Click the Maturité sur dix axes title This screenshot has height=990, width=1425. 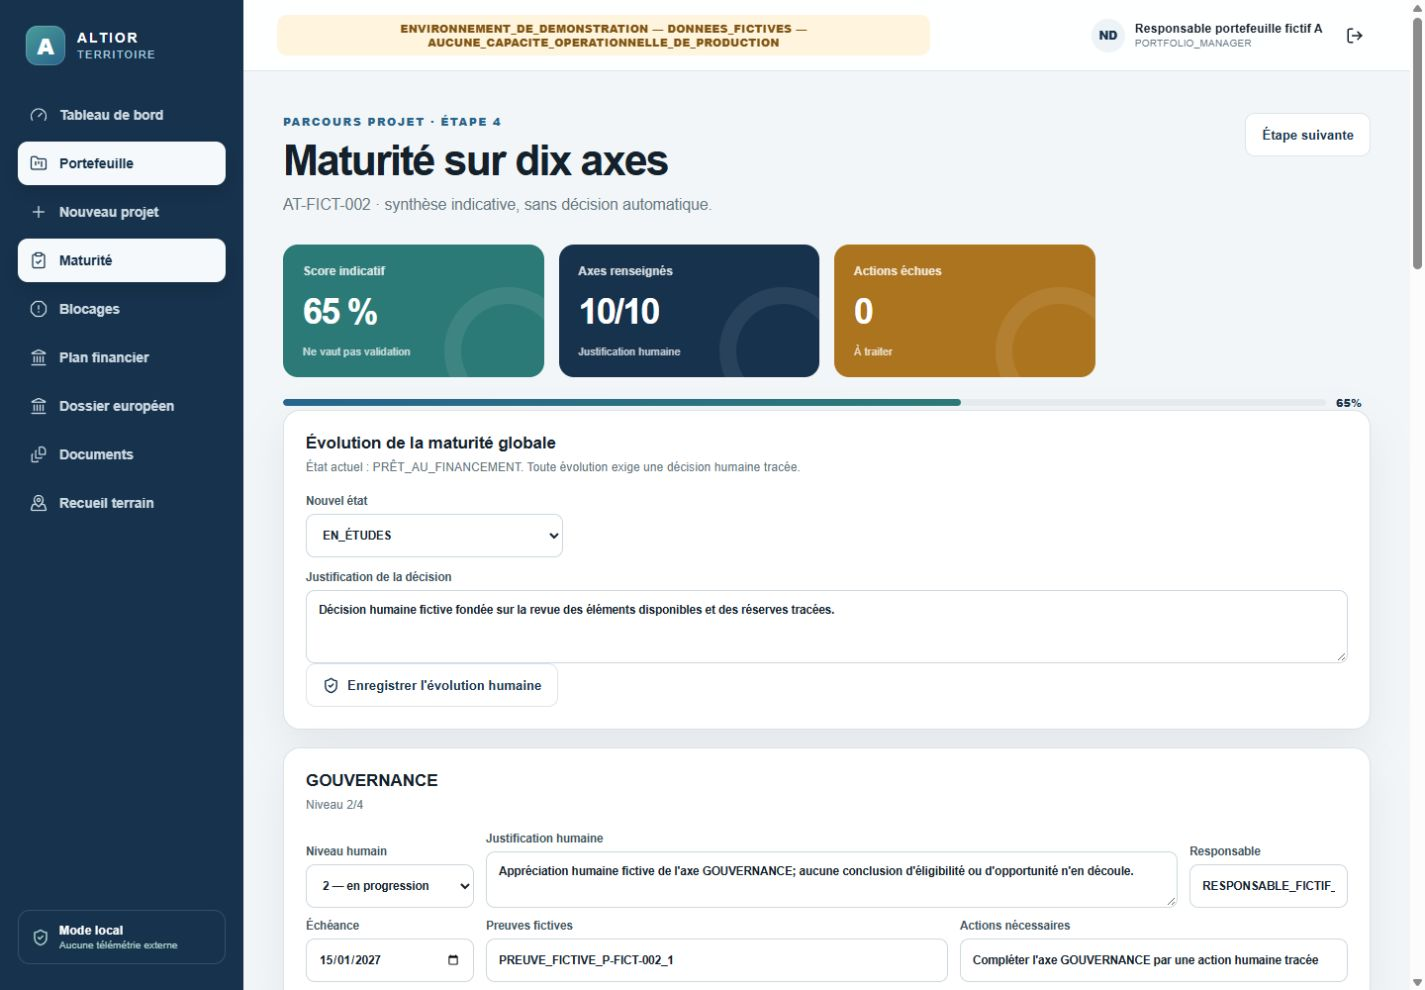point(476,161)
